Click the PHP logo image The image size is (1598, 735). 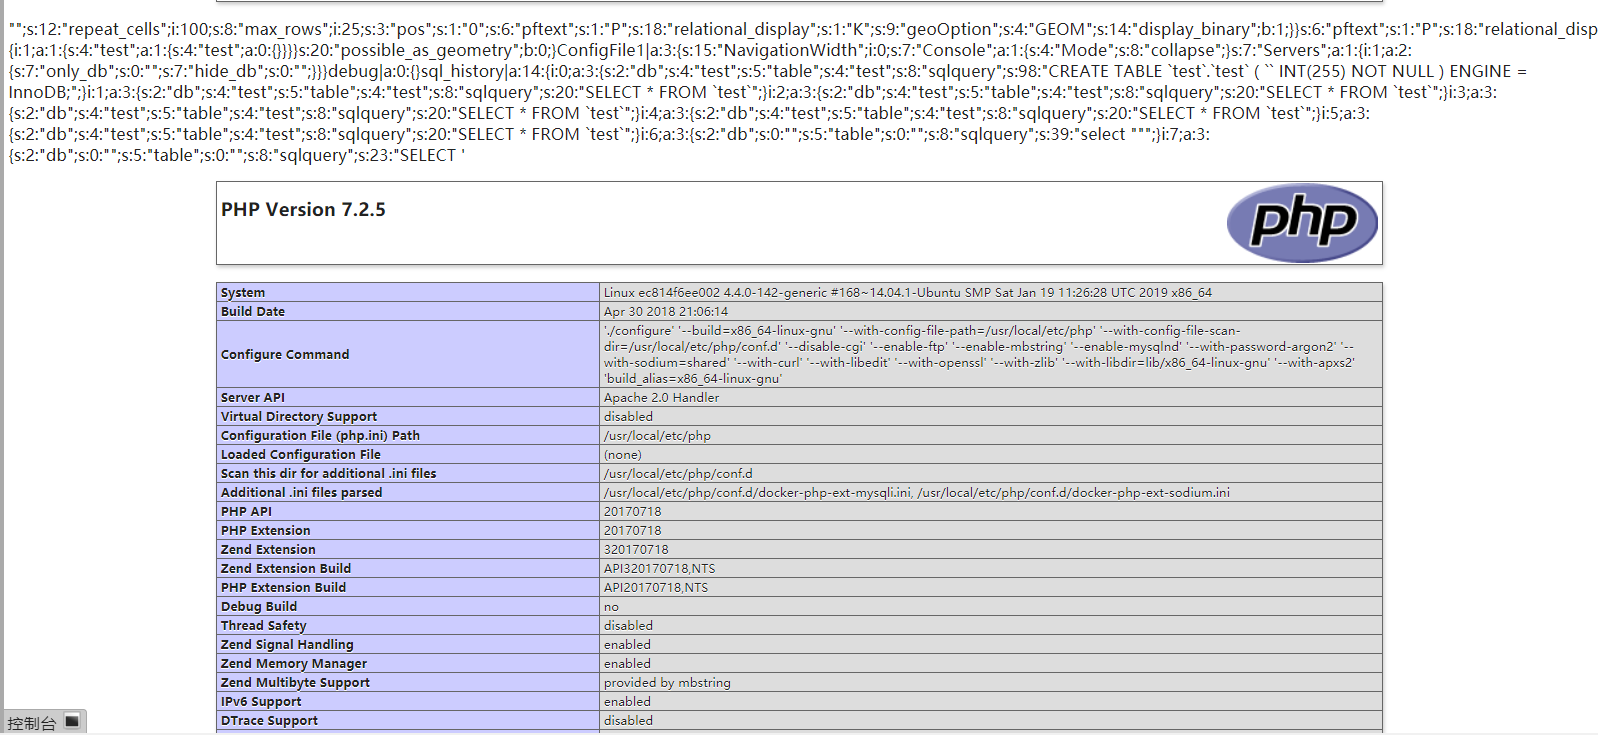click(1302, 223)
